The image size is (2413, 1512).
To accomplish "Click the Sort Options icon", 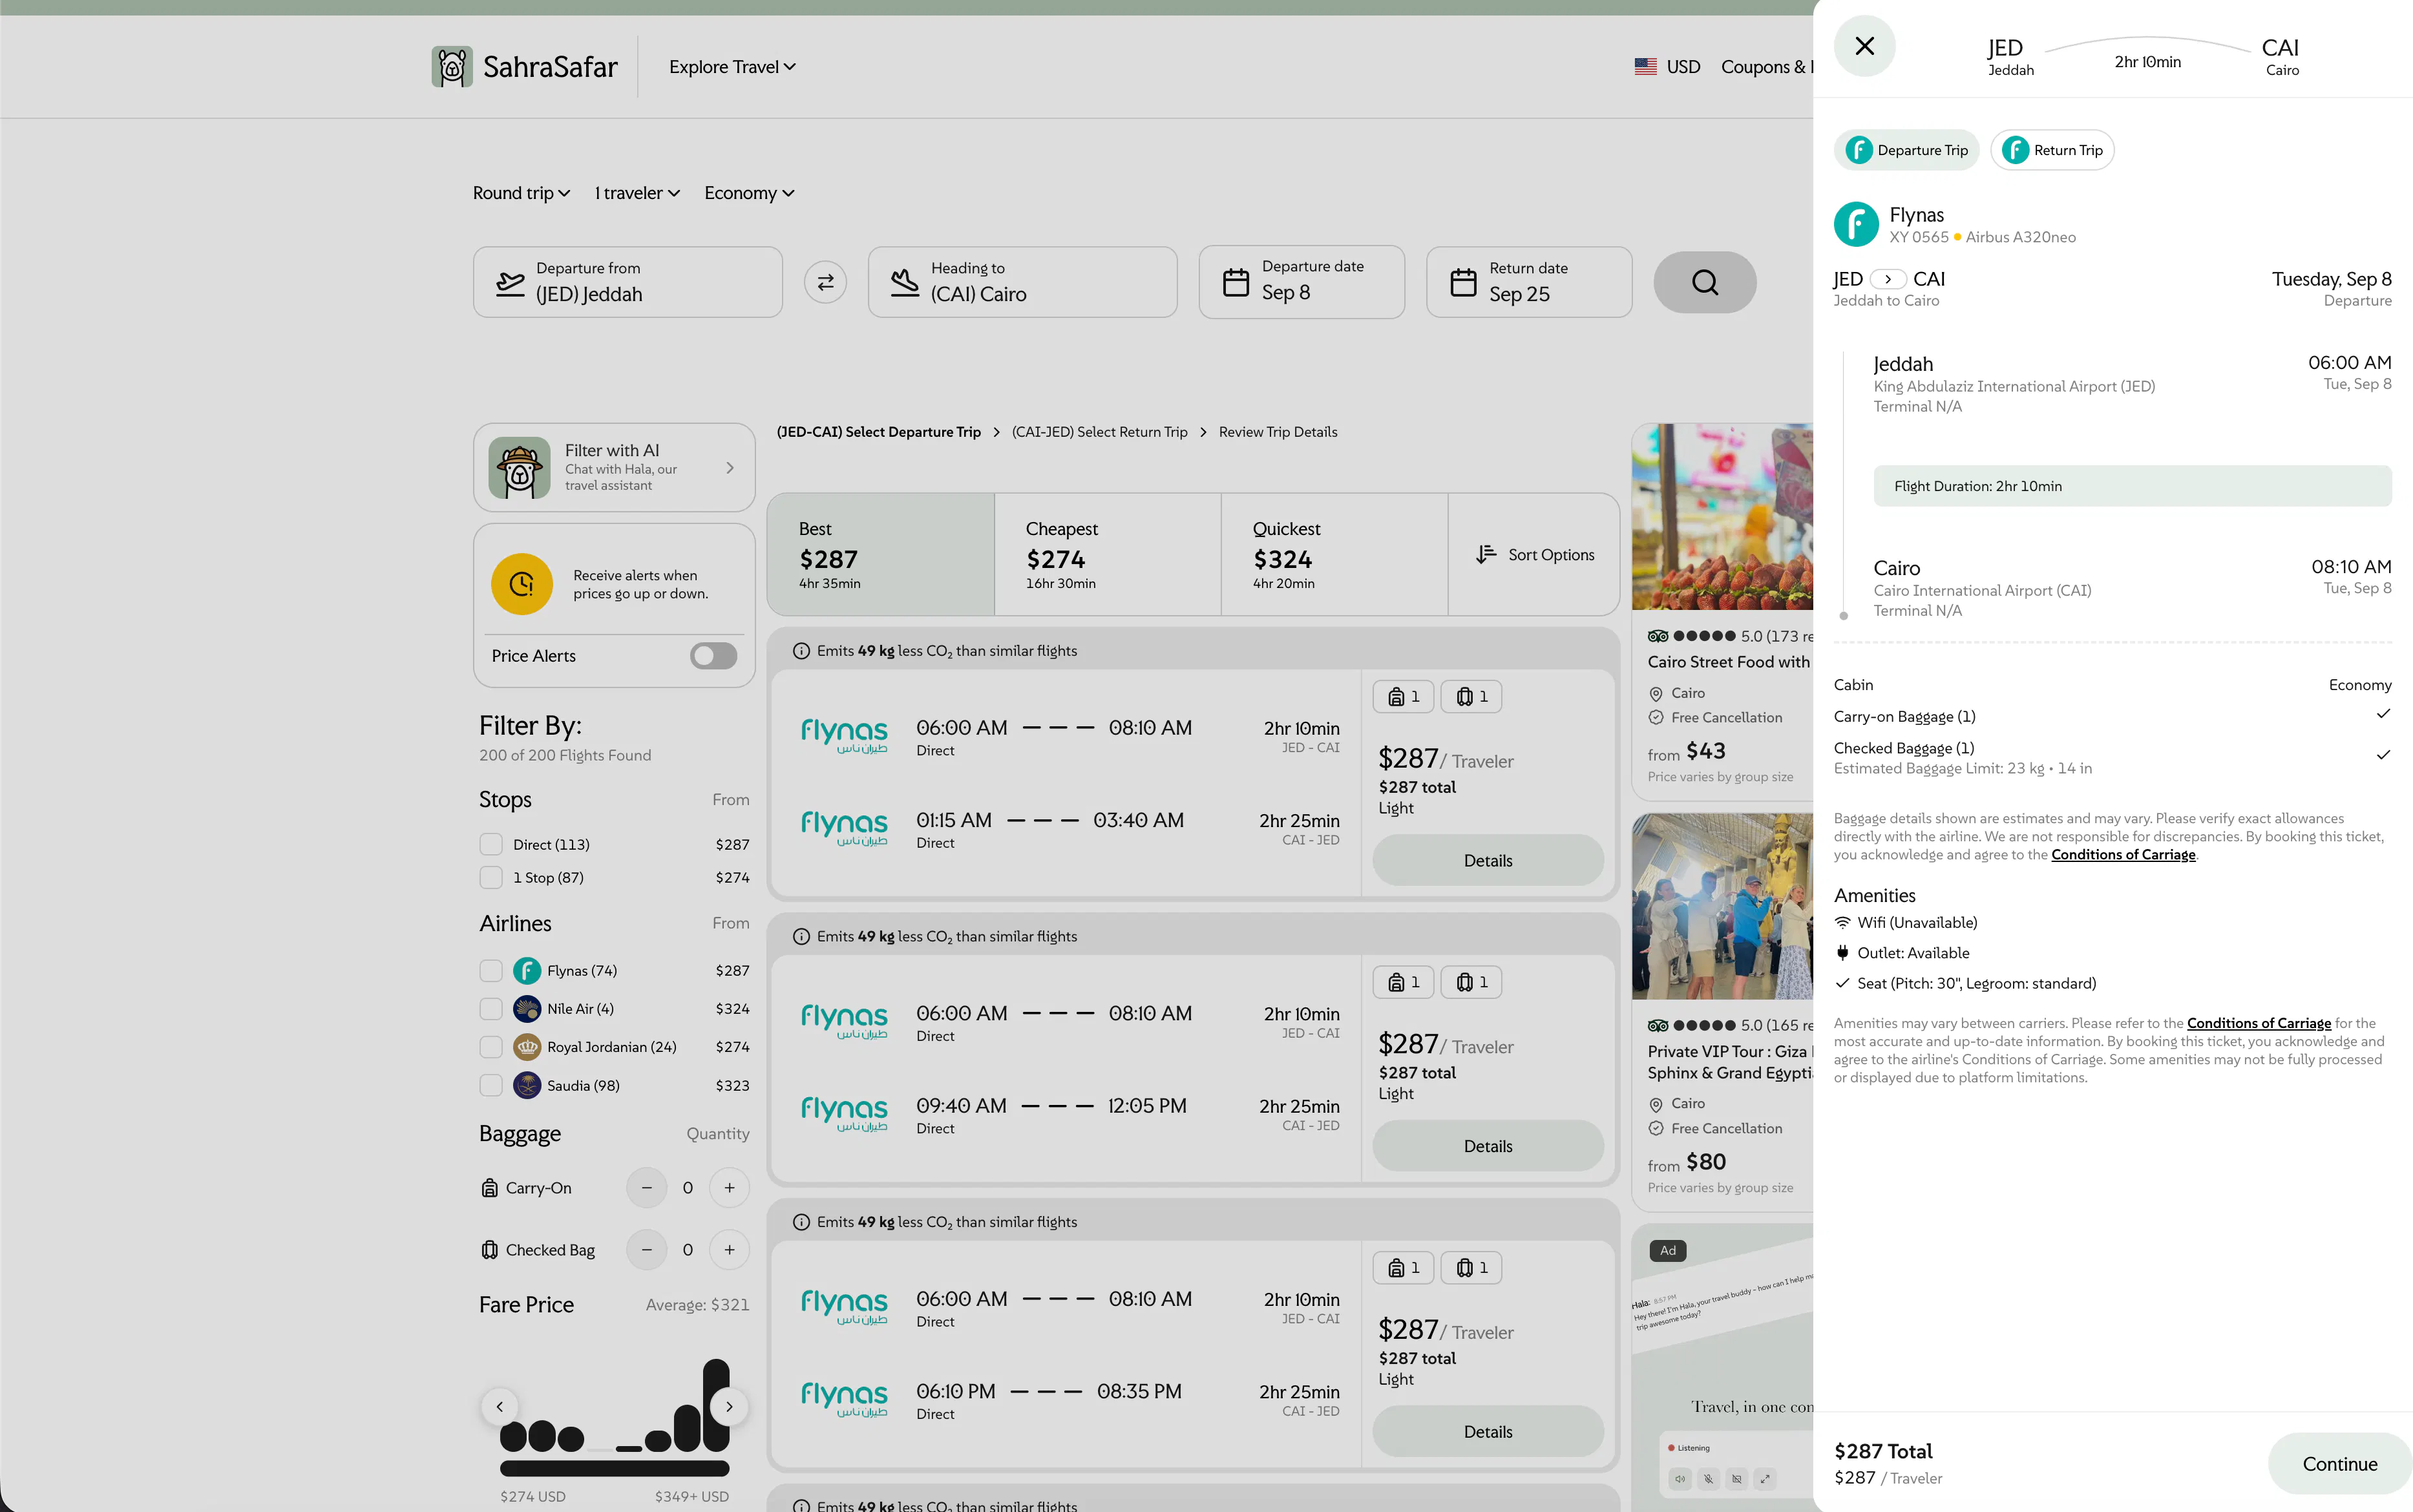I will tap(1486, 554).
